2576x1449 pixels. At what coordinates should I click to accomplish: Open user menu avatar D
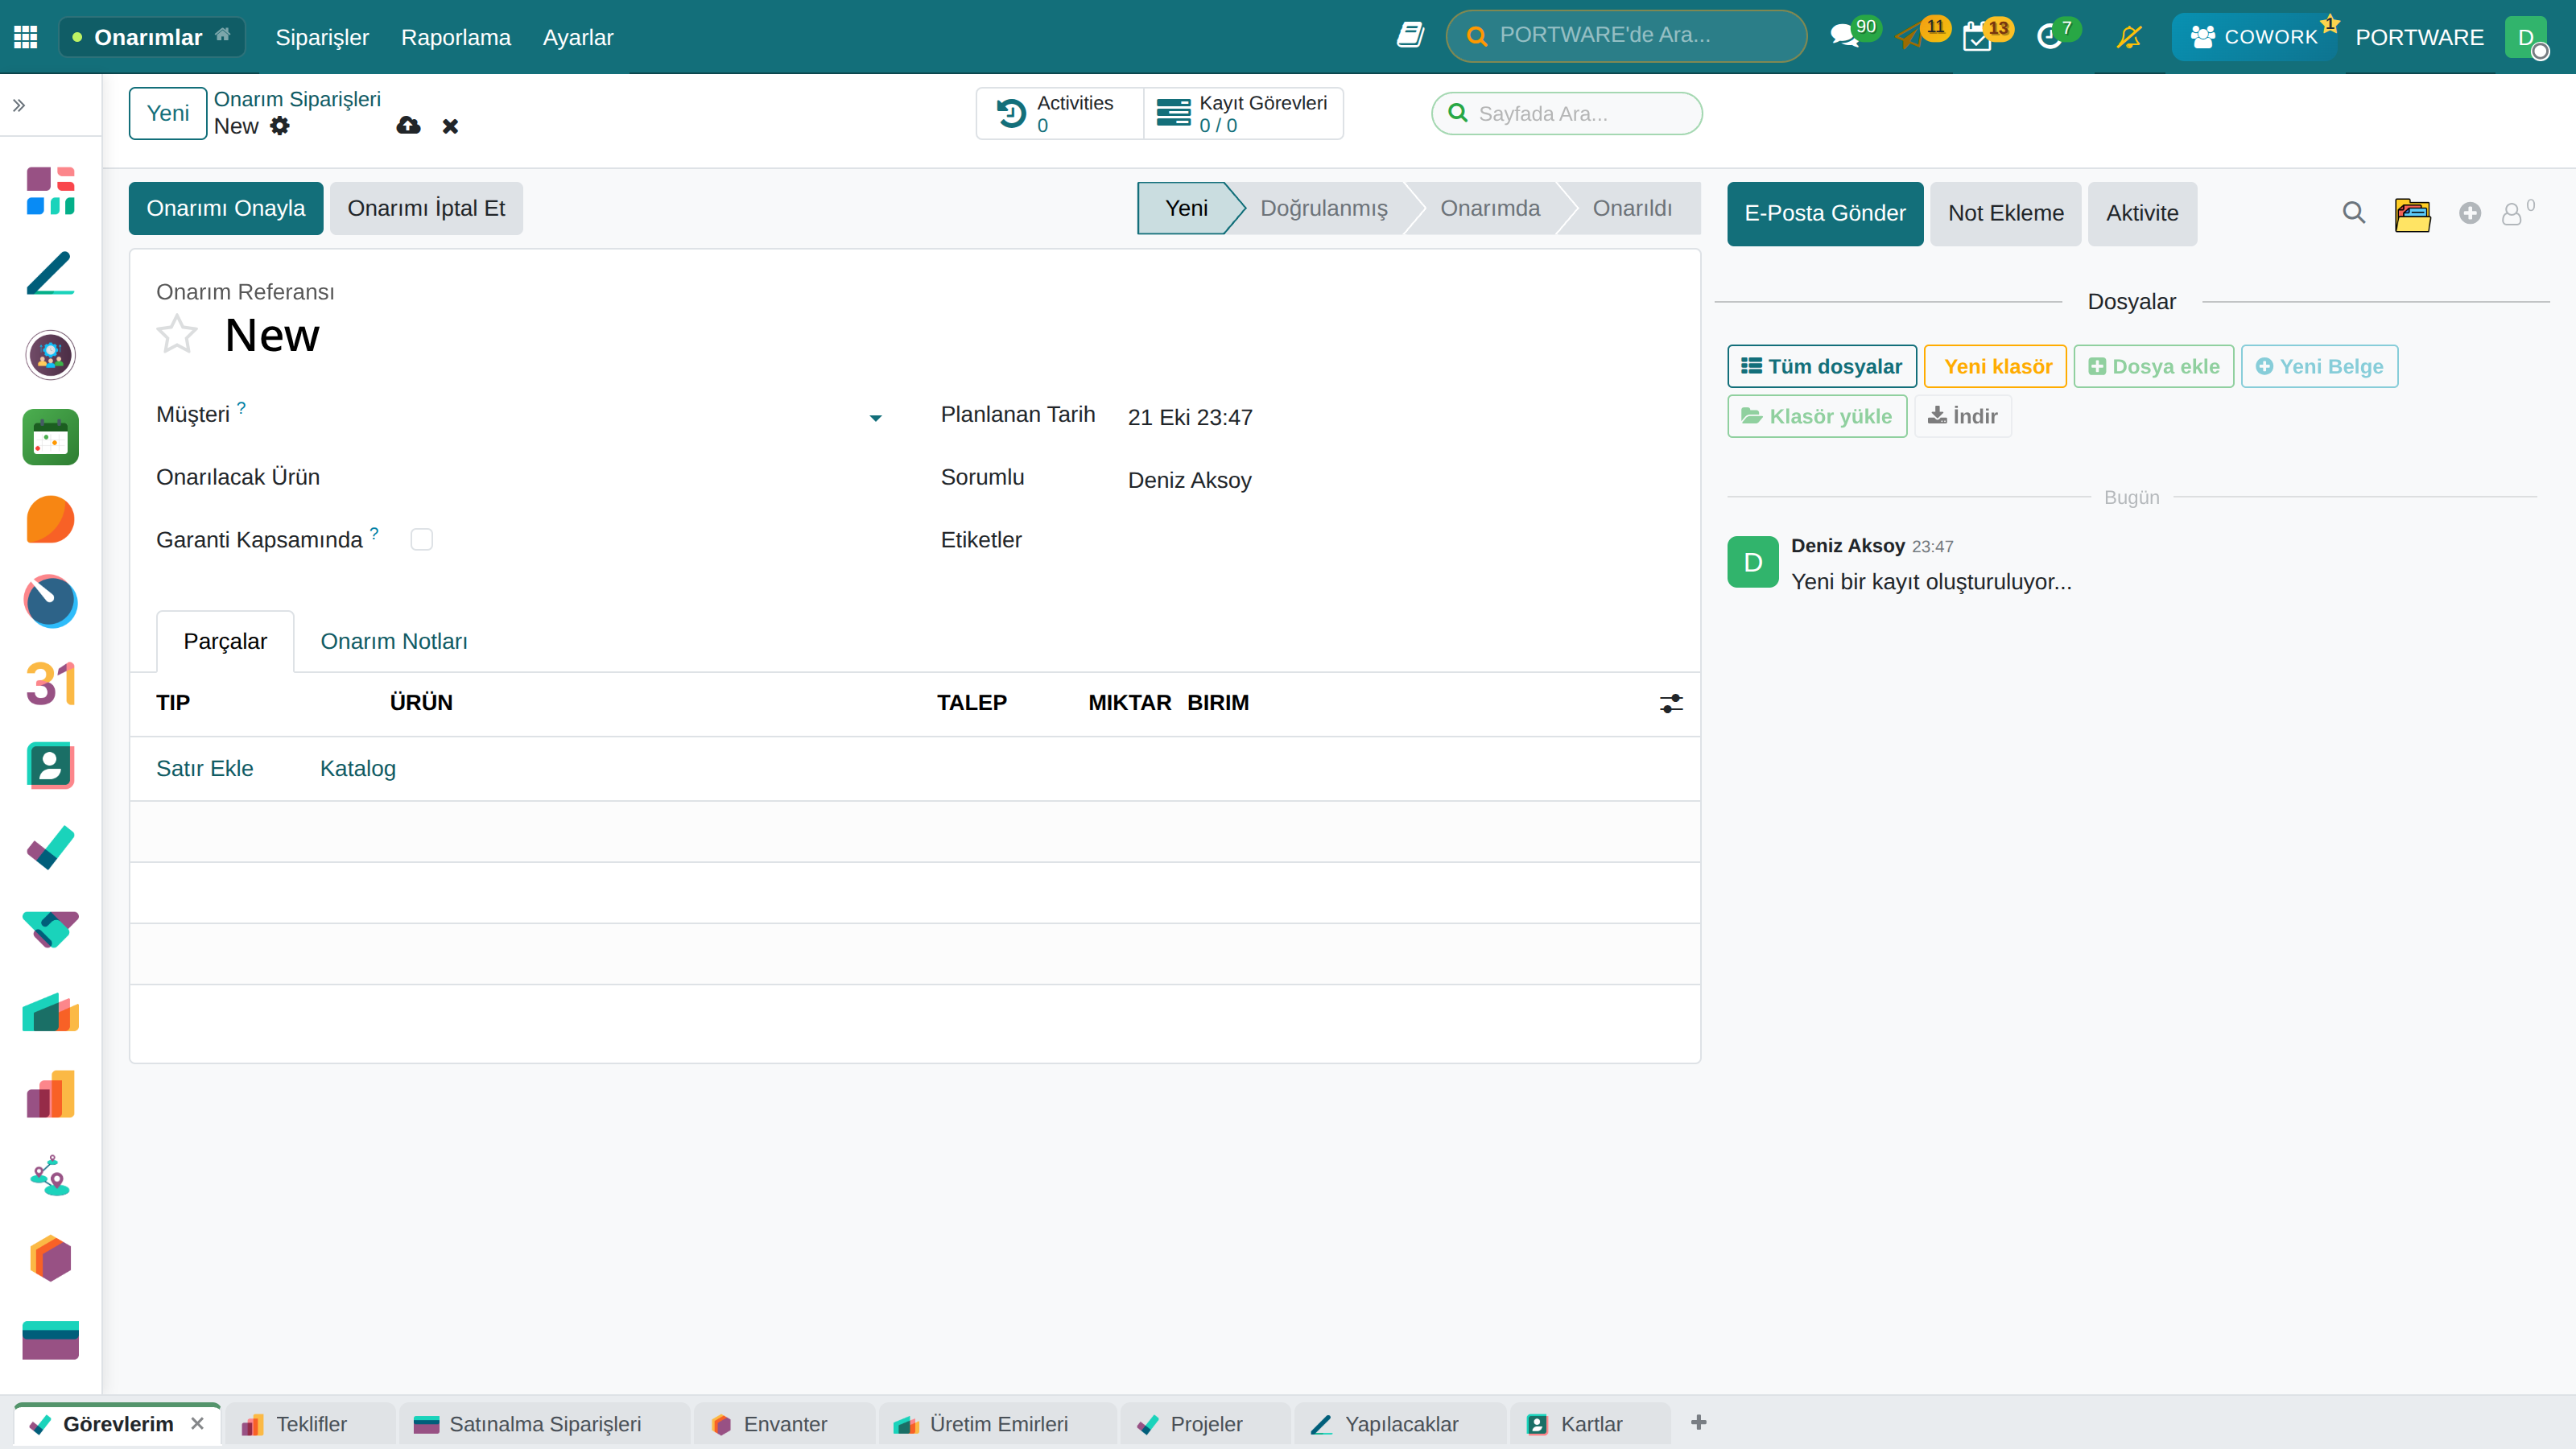point(2526,37)
